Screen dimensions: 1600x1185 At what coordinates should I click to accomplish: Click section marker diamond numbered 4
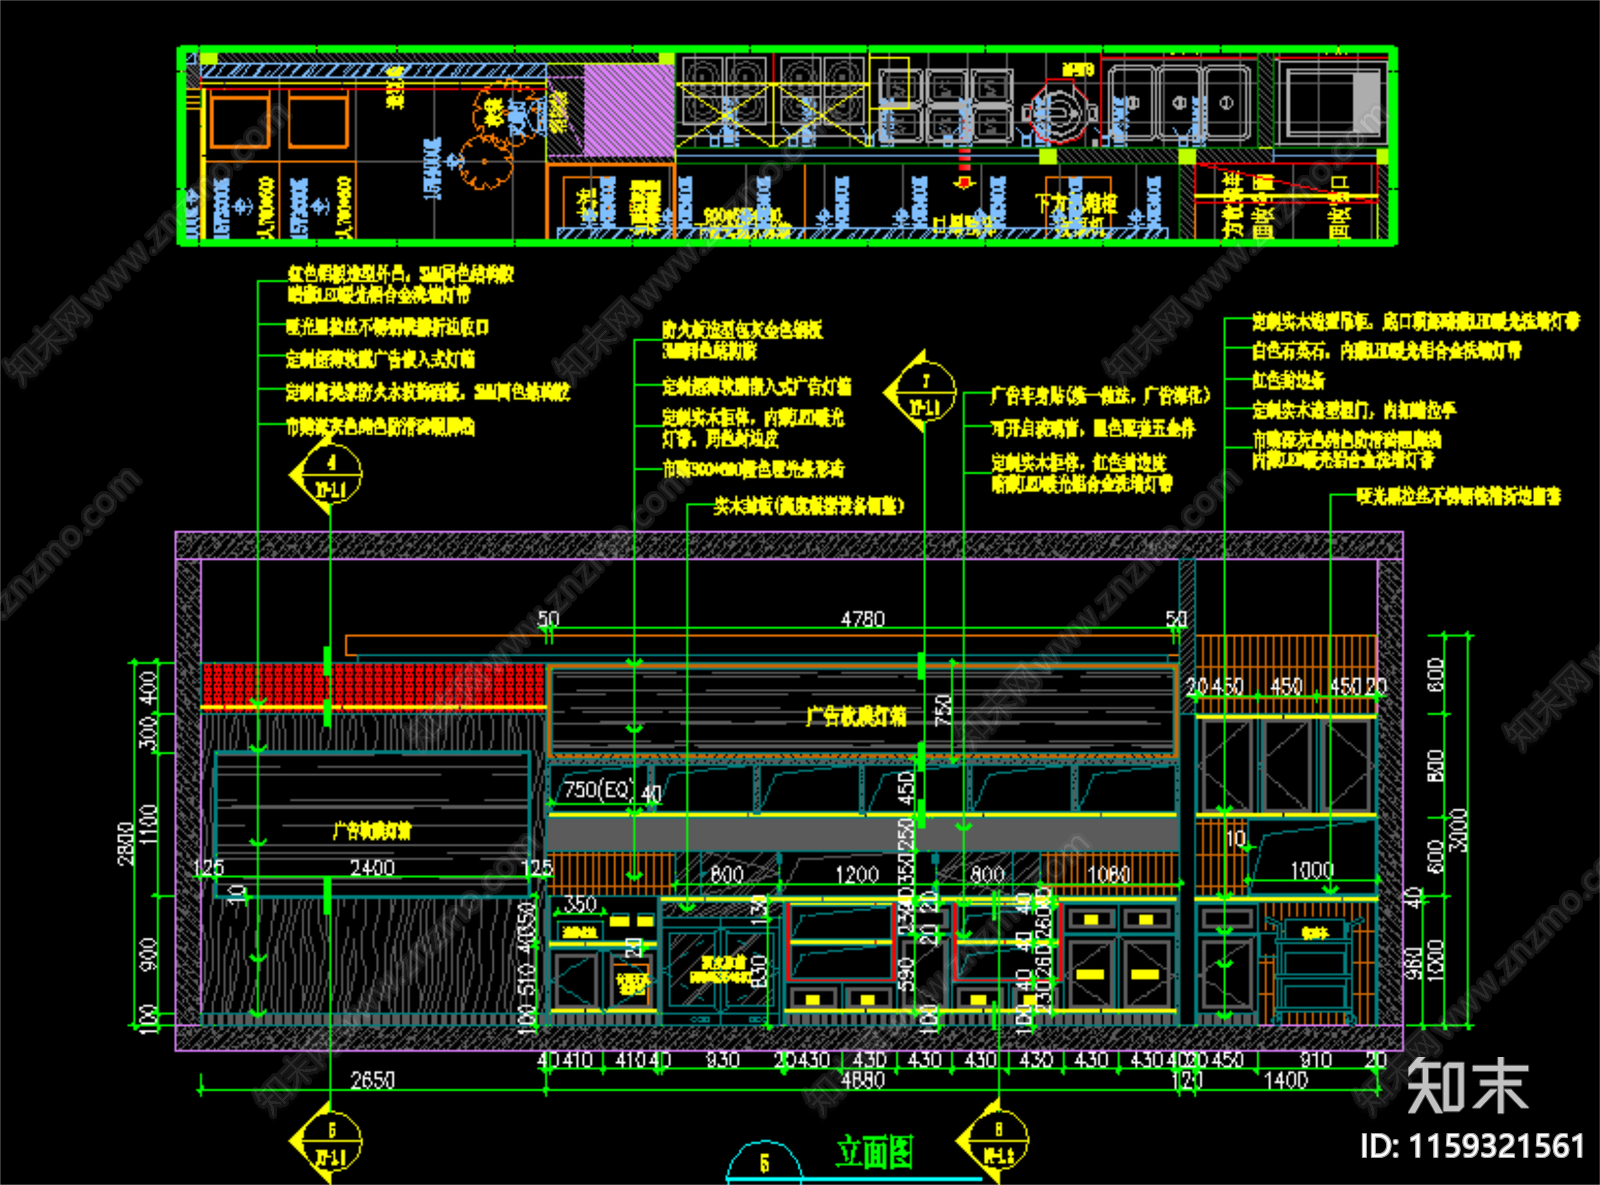click(328, 475)
